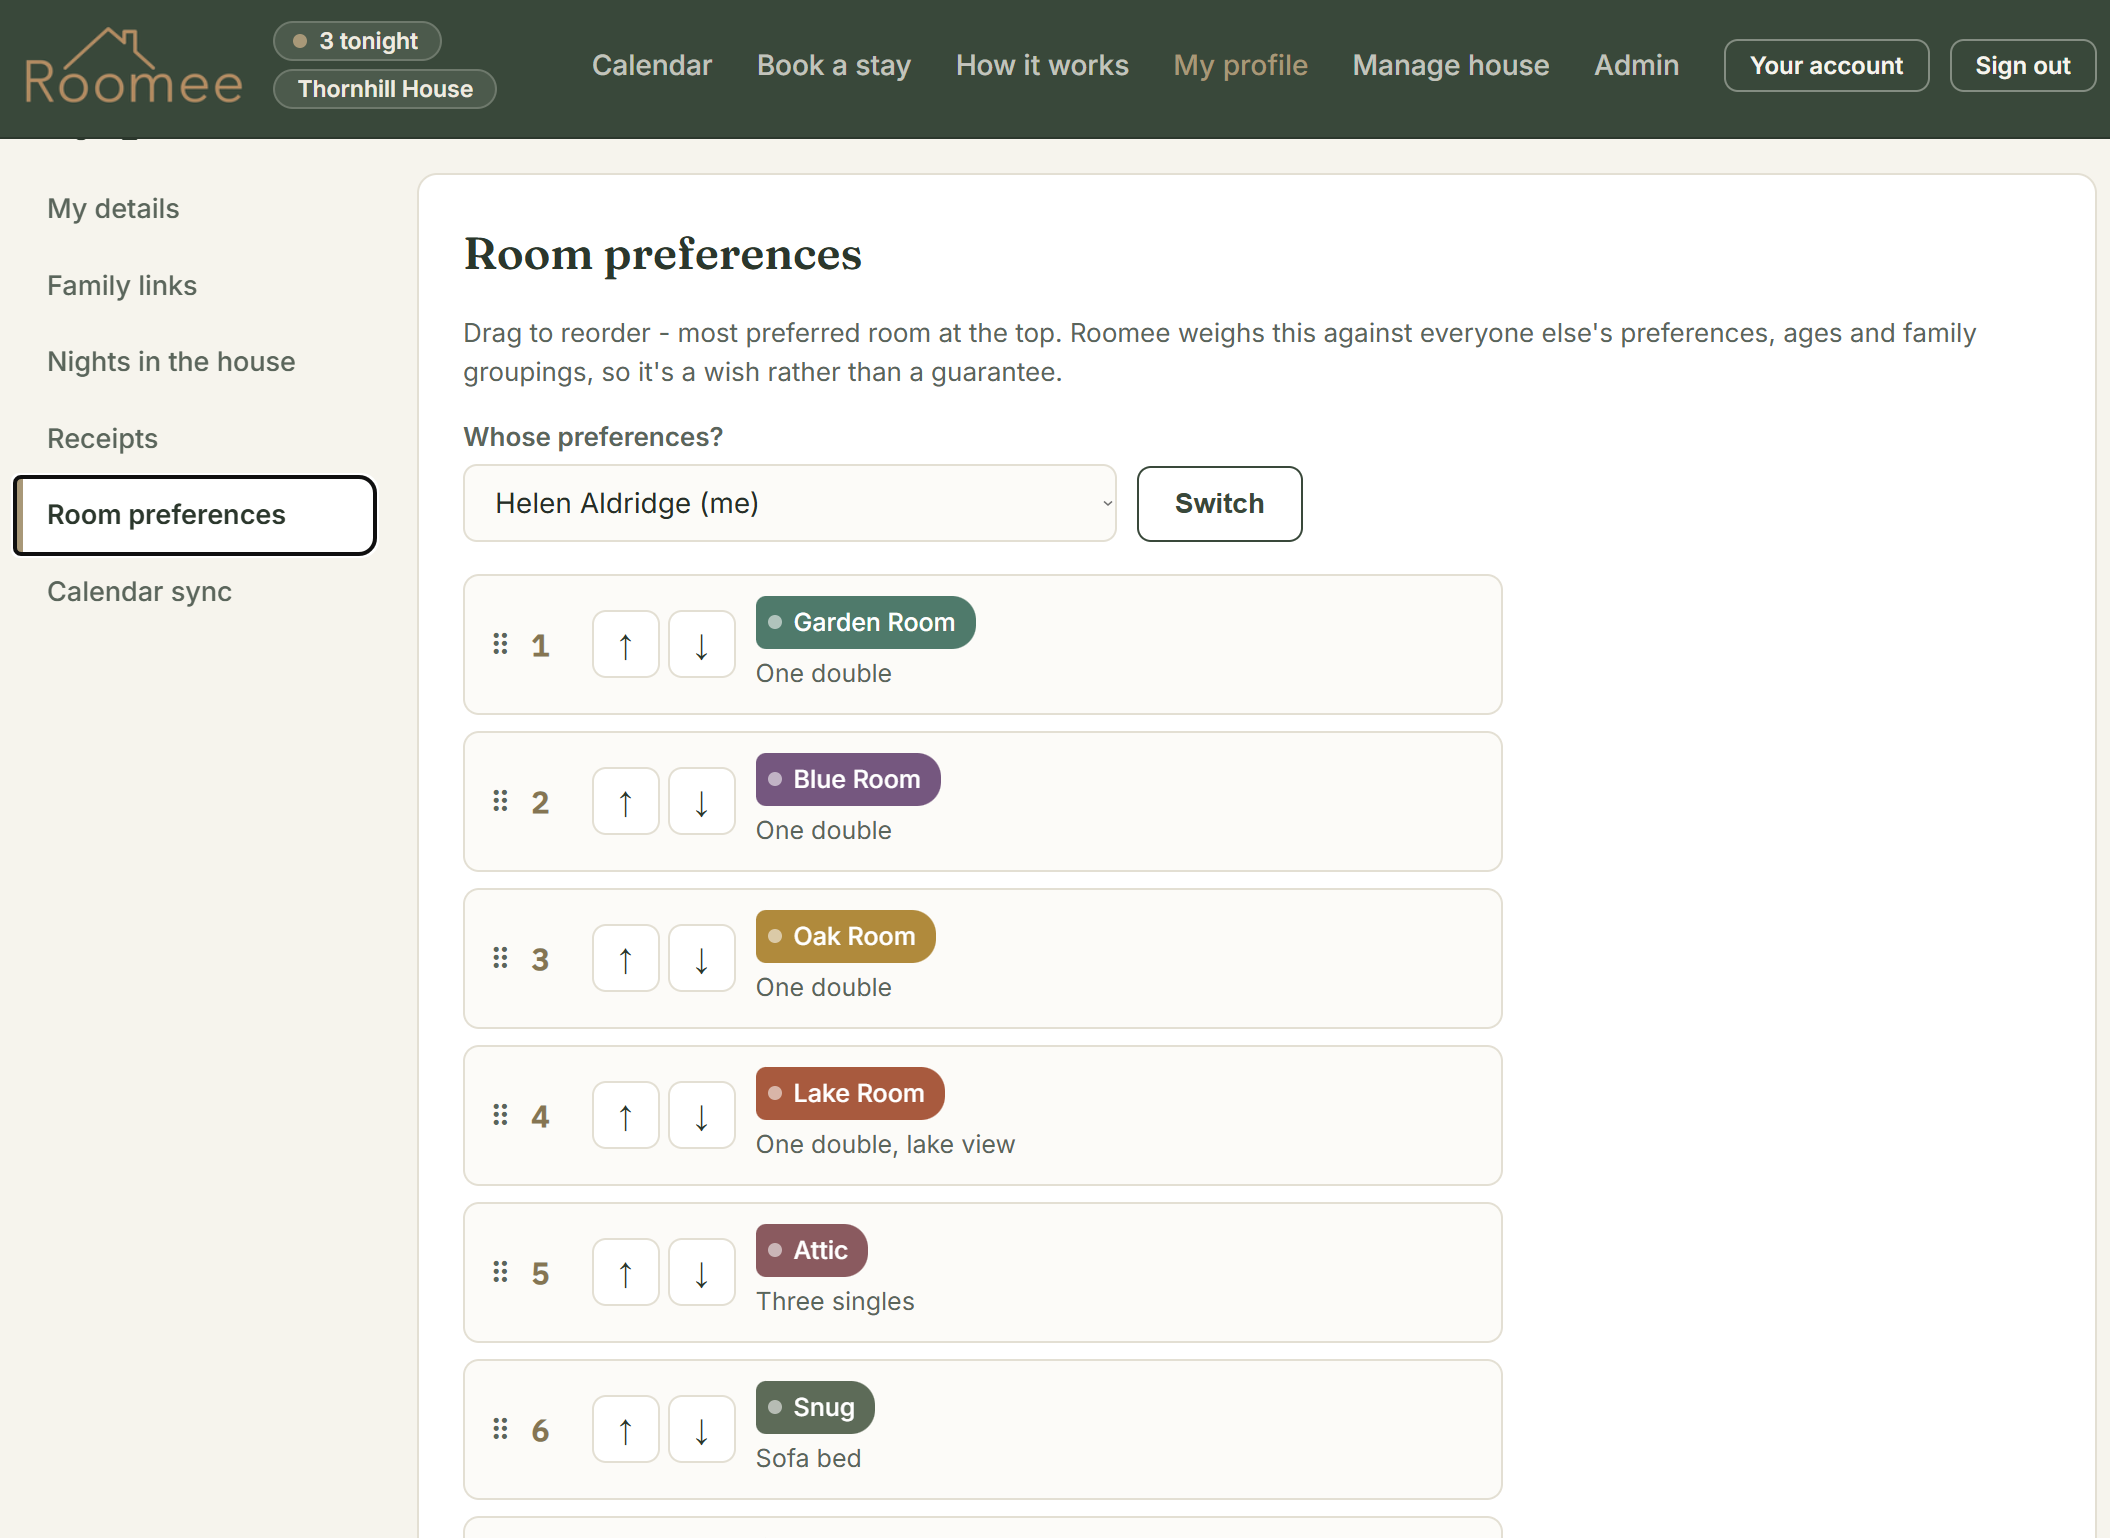2110x1538 pixels.
Task: Move Oak Room down with arrow
Action: 702,959
